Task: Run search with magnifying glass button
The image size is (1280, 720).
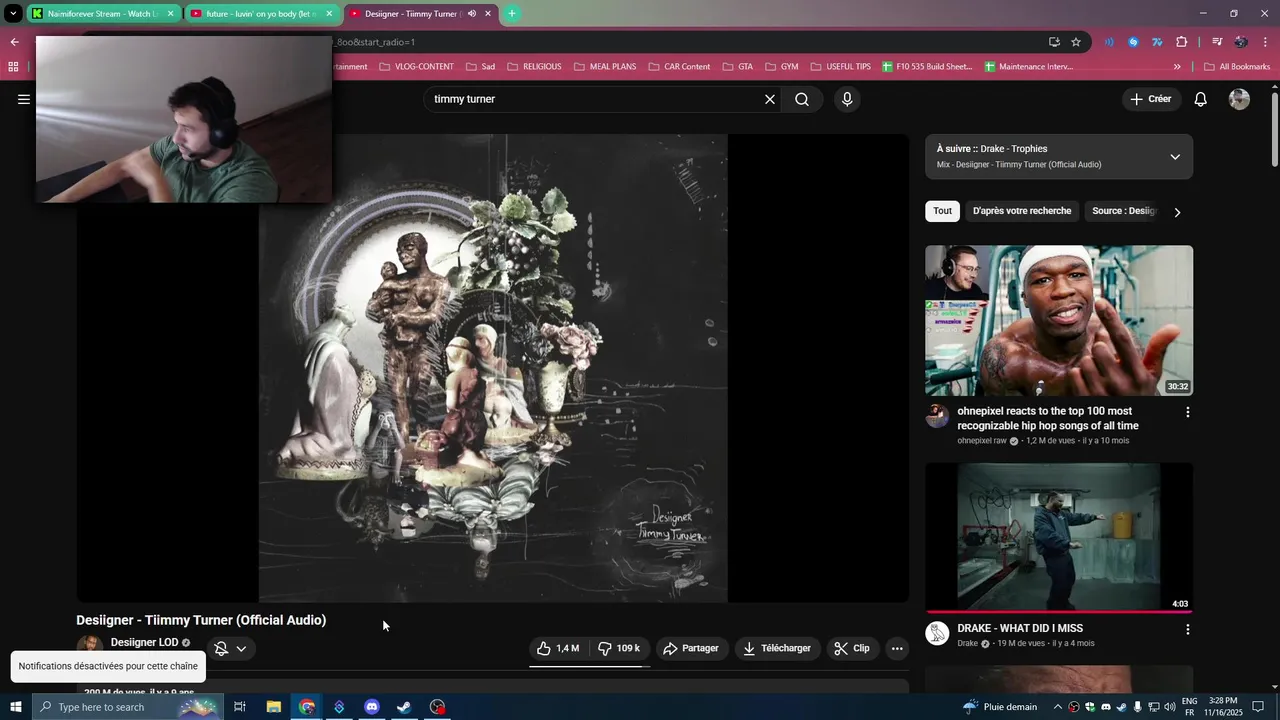Action: pyautogui.click(x=802, y=99)
